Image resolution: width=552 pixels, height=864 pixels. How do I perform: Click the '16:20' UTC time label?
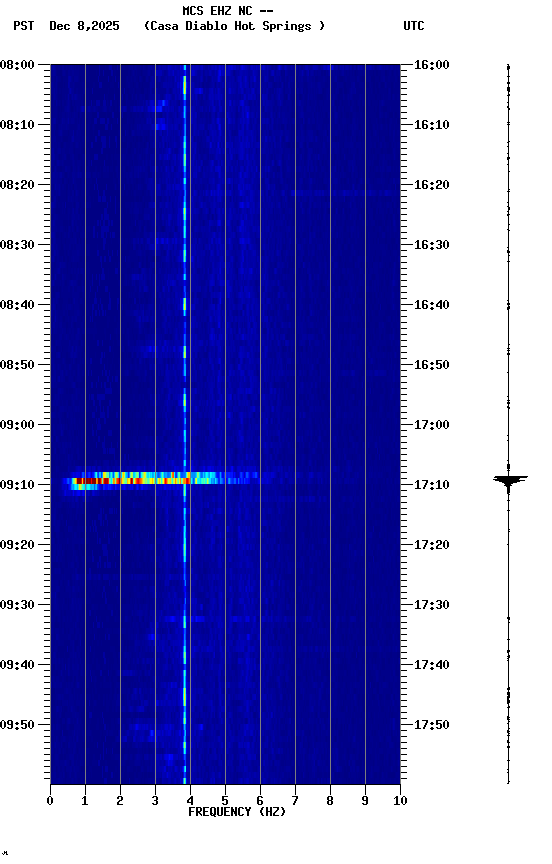pos(432,185)
